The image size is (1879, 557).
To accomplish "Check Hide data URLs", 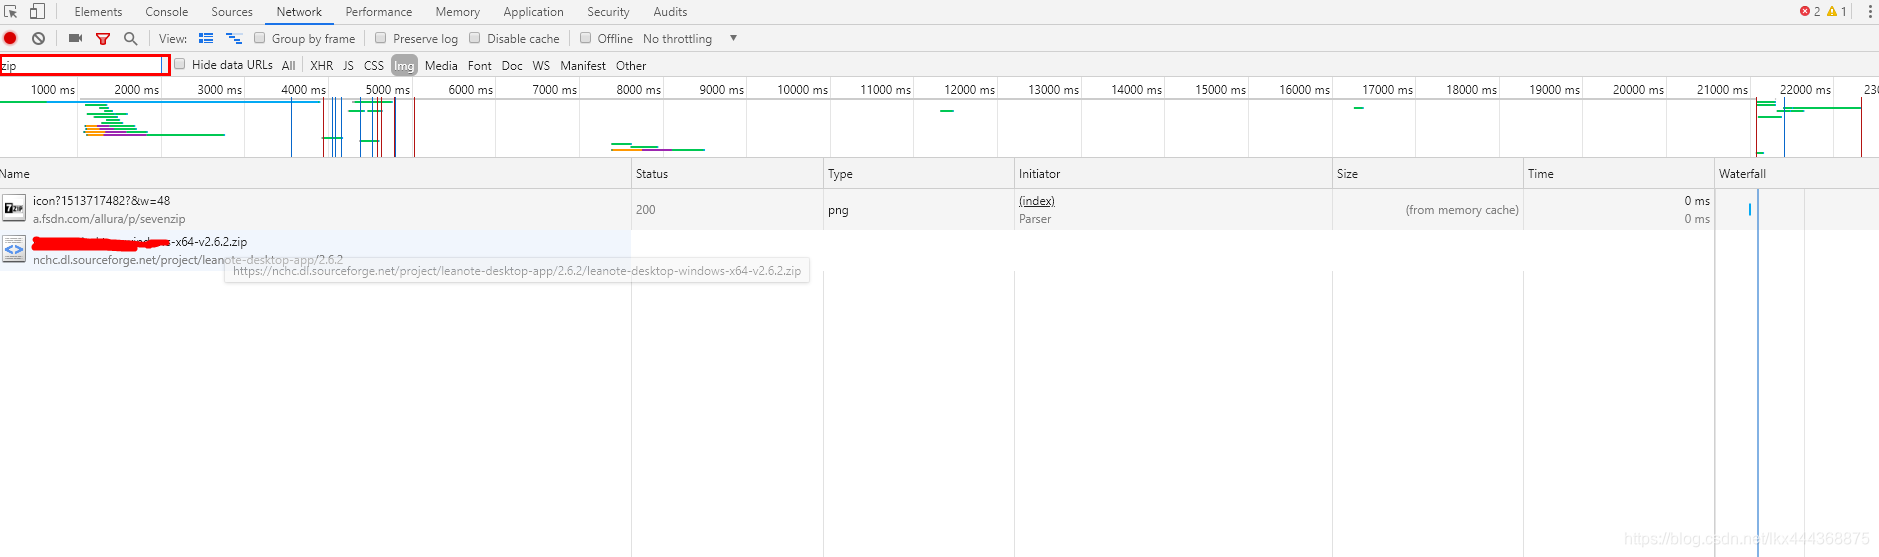I will point(180,64).
